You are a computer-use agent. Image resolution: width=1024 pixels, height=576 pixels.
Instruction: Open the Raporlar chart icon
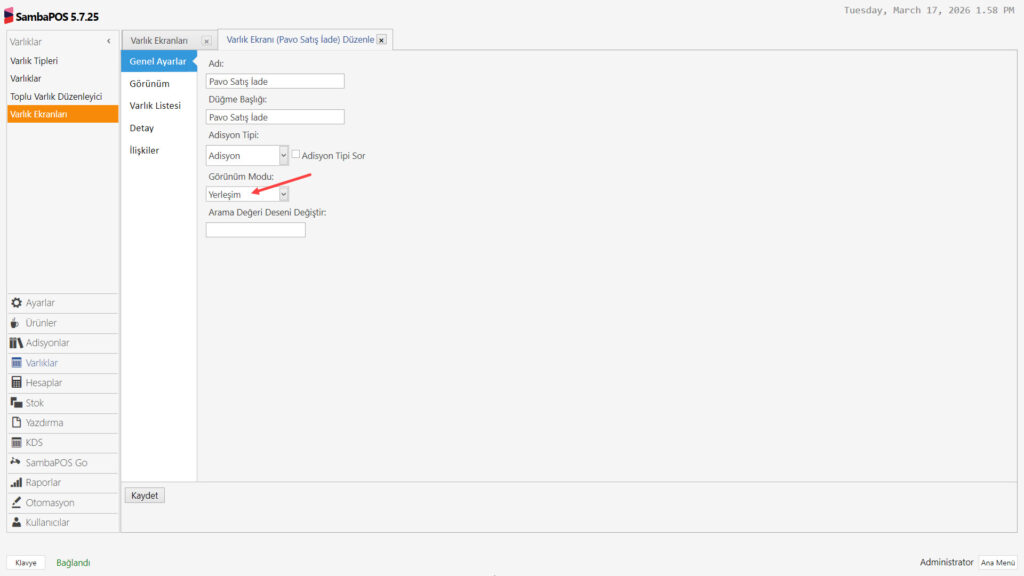click(x=16, y=483)
